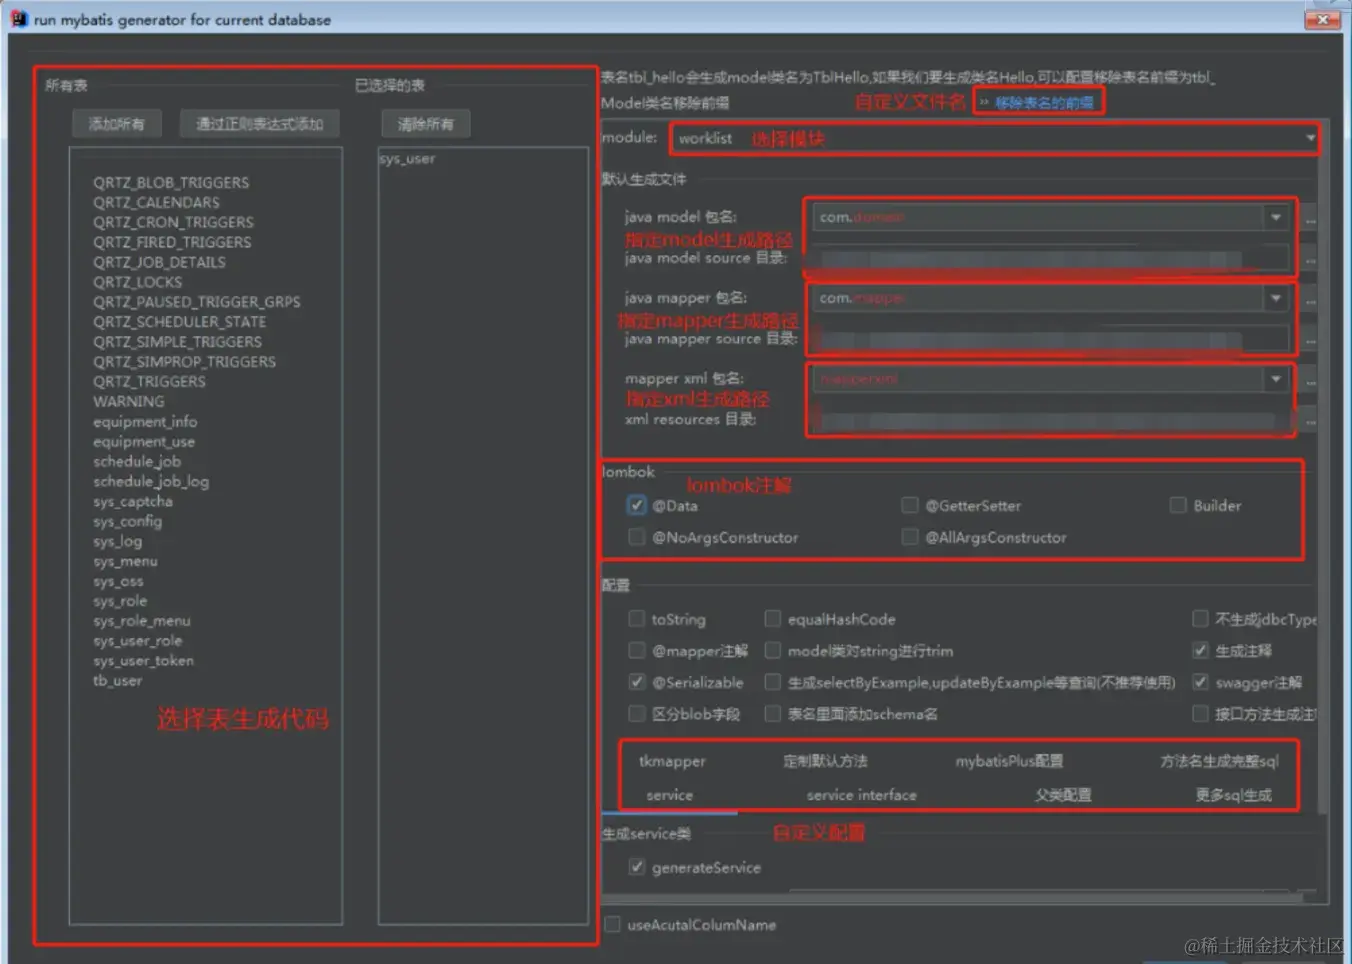Switch to the 更多sql生成 tab
Screen dimensions: 1352x964
(1233, 795)
